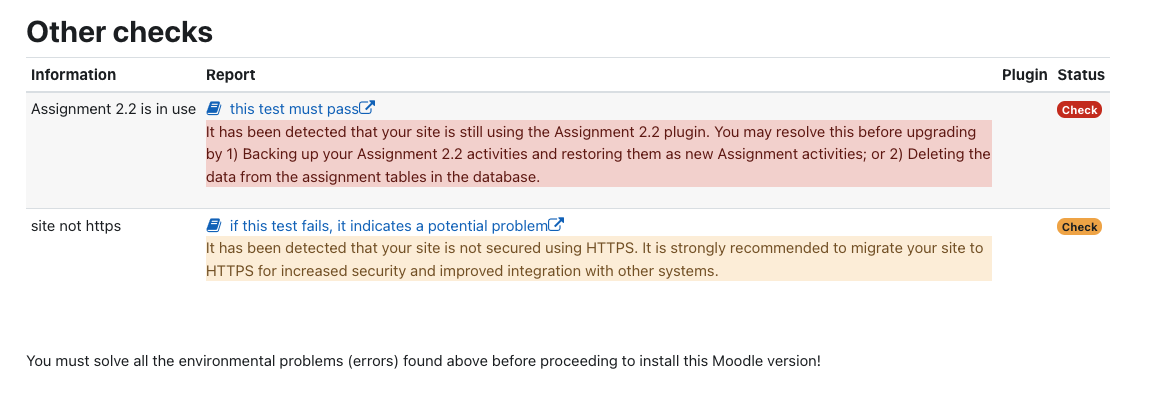Click the orange HTTPS warning message

pos(599,259)
